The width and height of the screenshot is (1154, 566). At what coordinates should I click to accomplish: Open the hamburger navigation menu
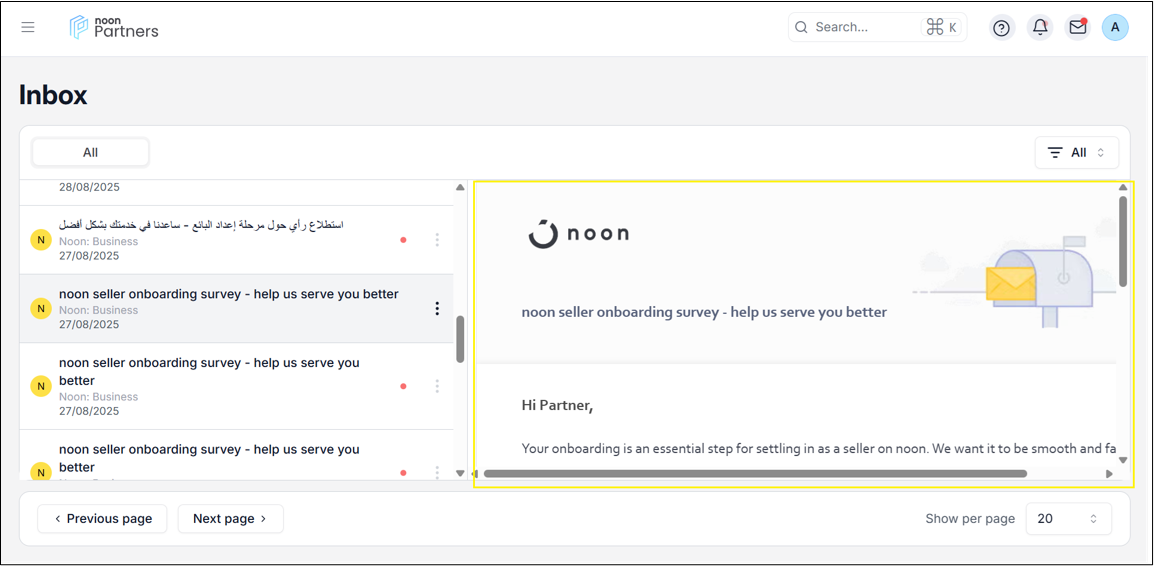click(28, 28)
